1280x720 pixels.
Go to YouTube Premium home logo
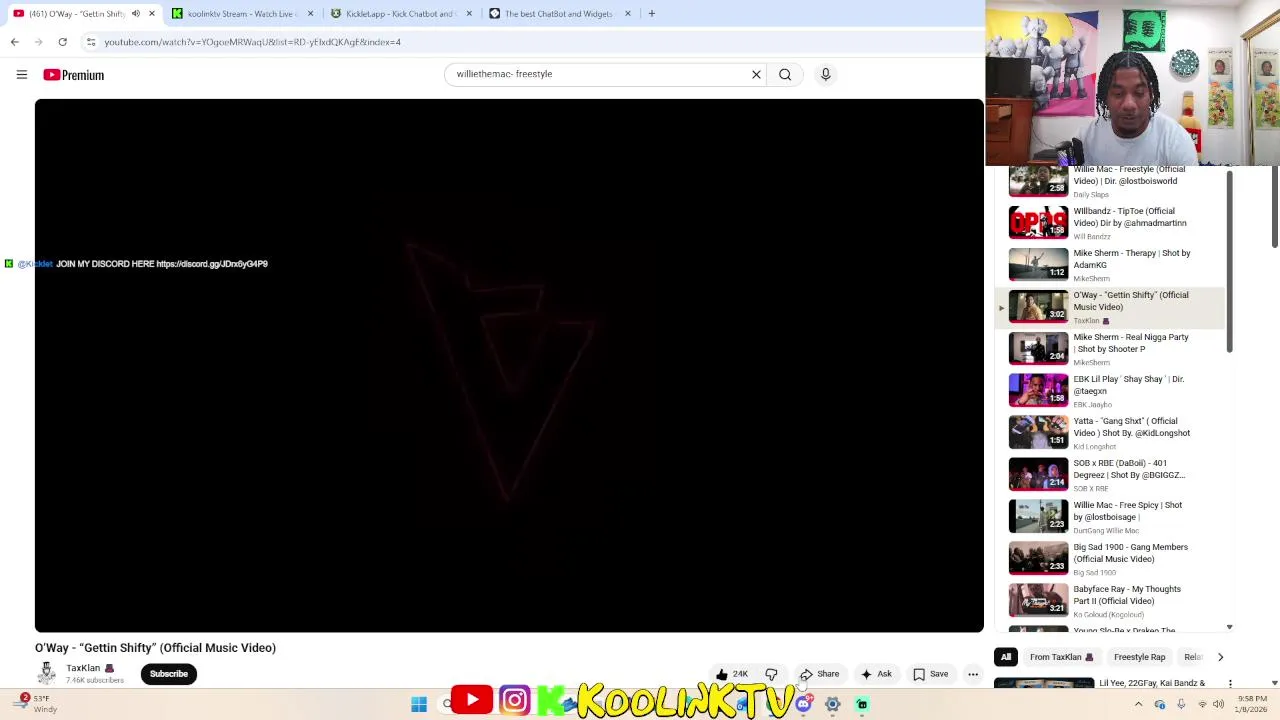point(73,75)
